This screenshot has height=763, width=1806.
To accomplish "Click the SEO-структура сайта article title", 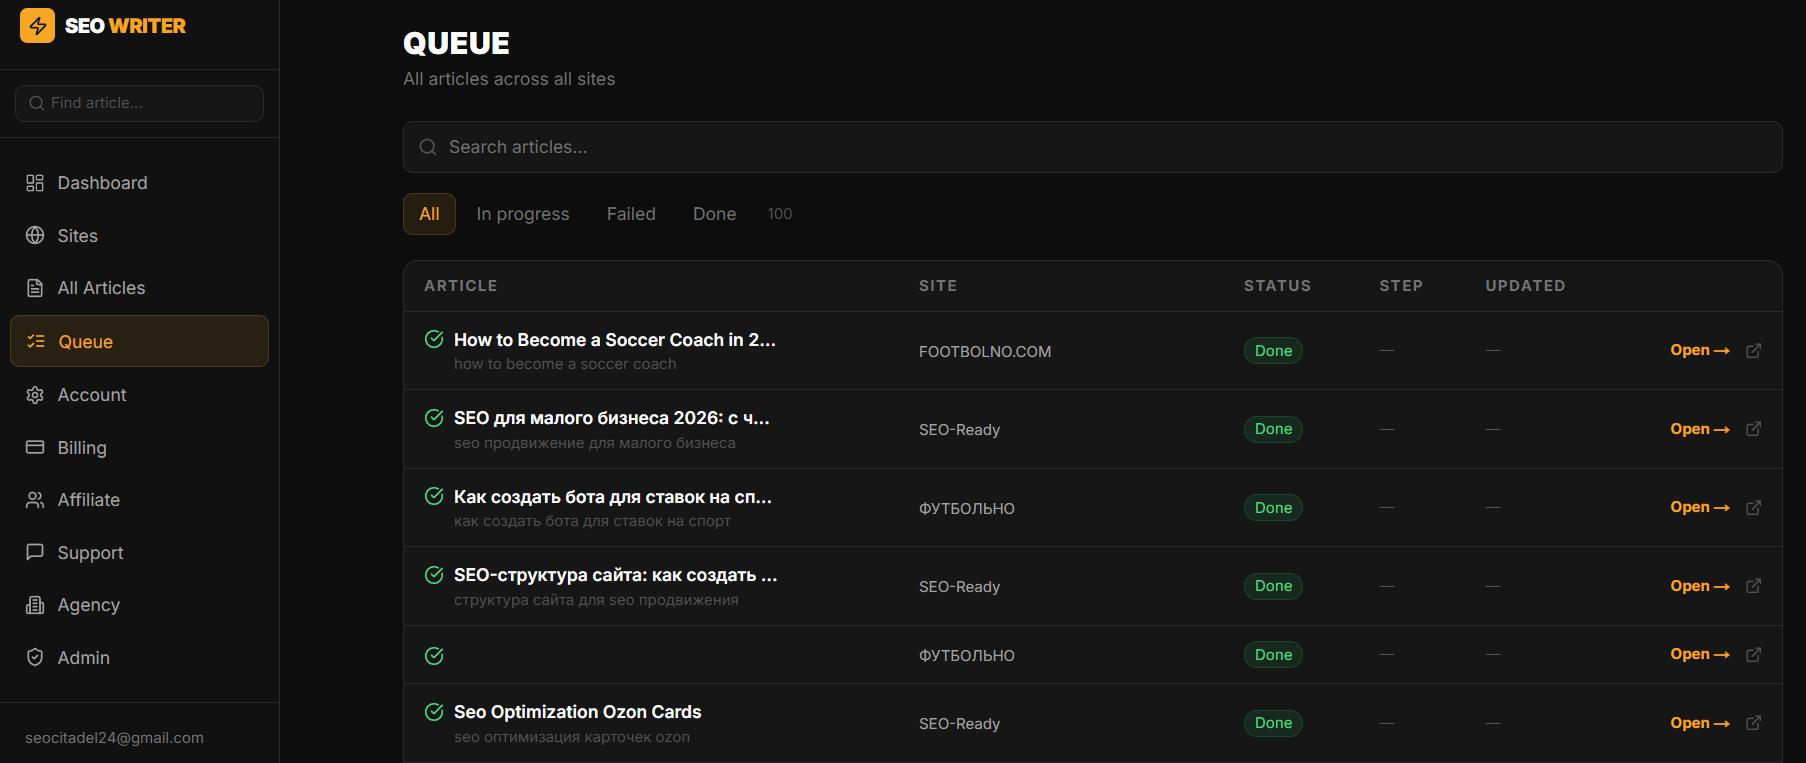I will click(x=615, y=575).
